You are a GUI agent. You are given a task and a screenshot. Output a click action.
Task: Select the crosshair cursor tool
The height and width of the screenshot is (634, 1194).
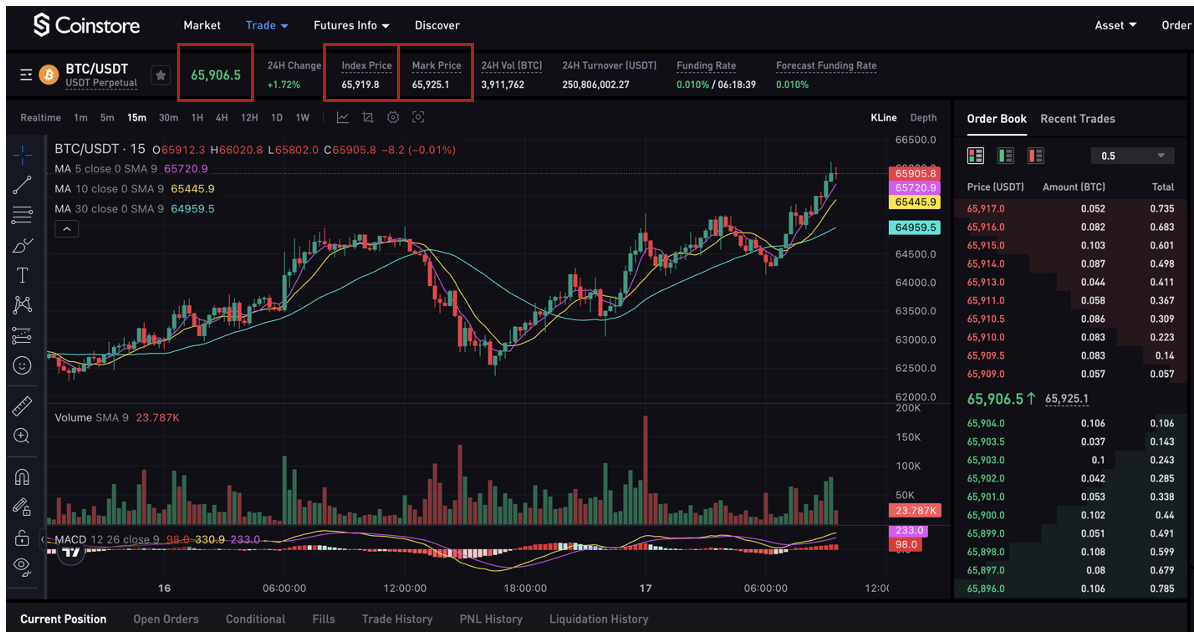(22, 155)
